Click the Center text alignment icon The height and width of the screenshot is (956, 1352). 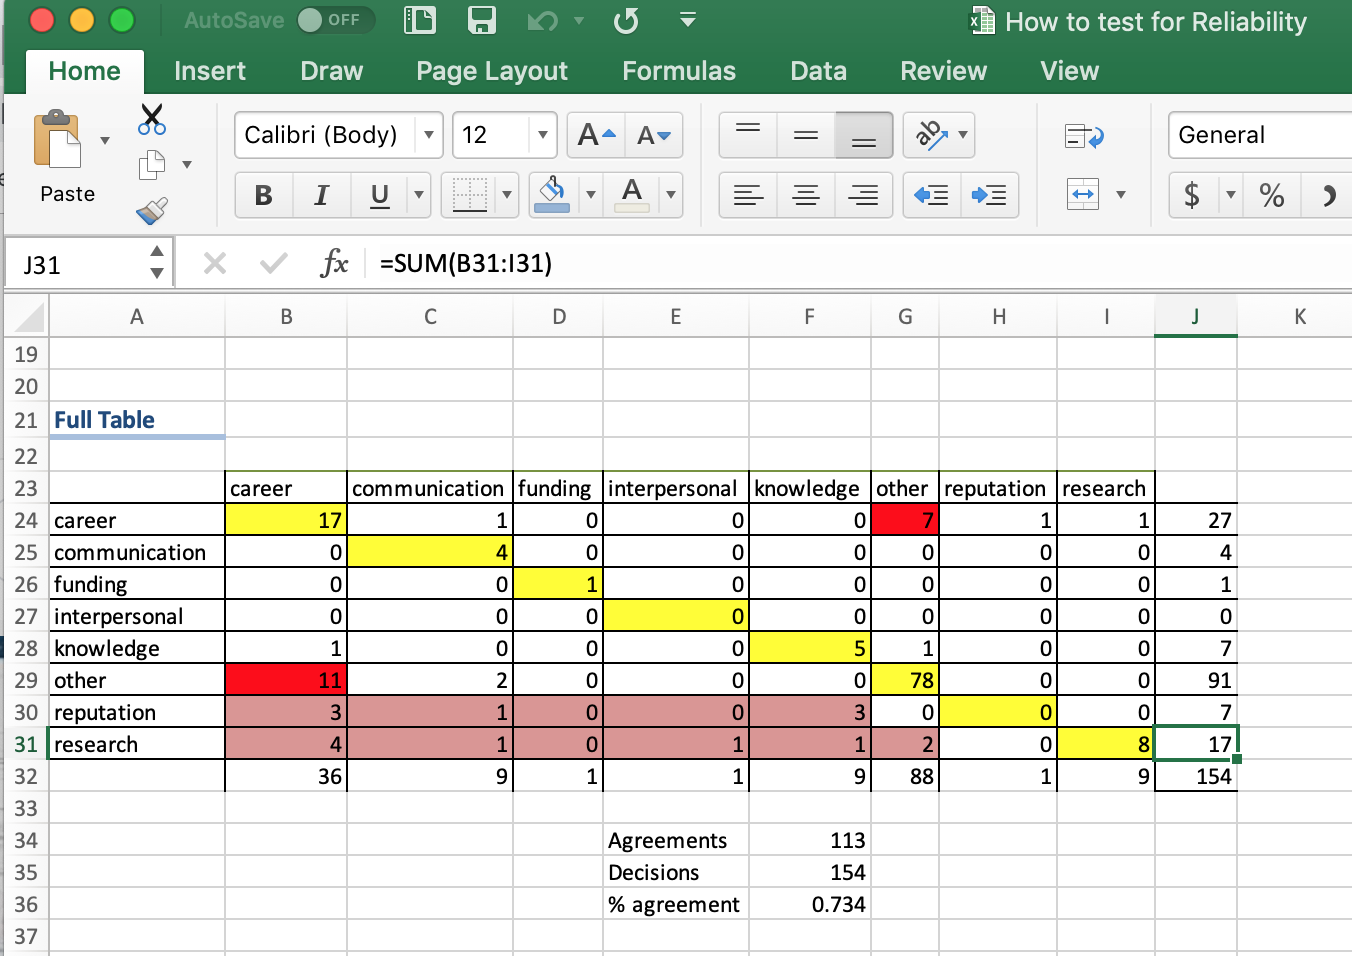pyautogui.click(x=805, y=195)
